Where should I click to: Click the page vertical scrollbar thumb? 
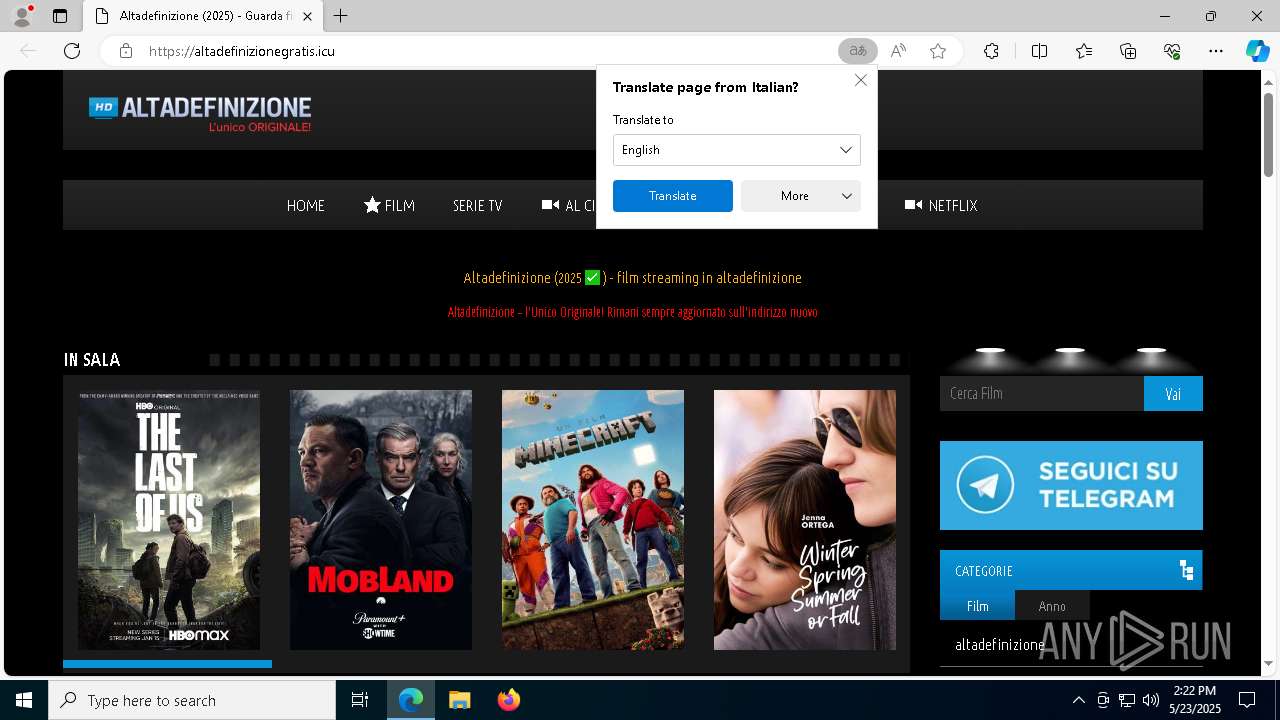(1269, 133)
